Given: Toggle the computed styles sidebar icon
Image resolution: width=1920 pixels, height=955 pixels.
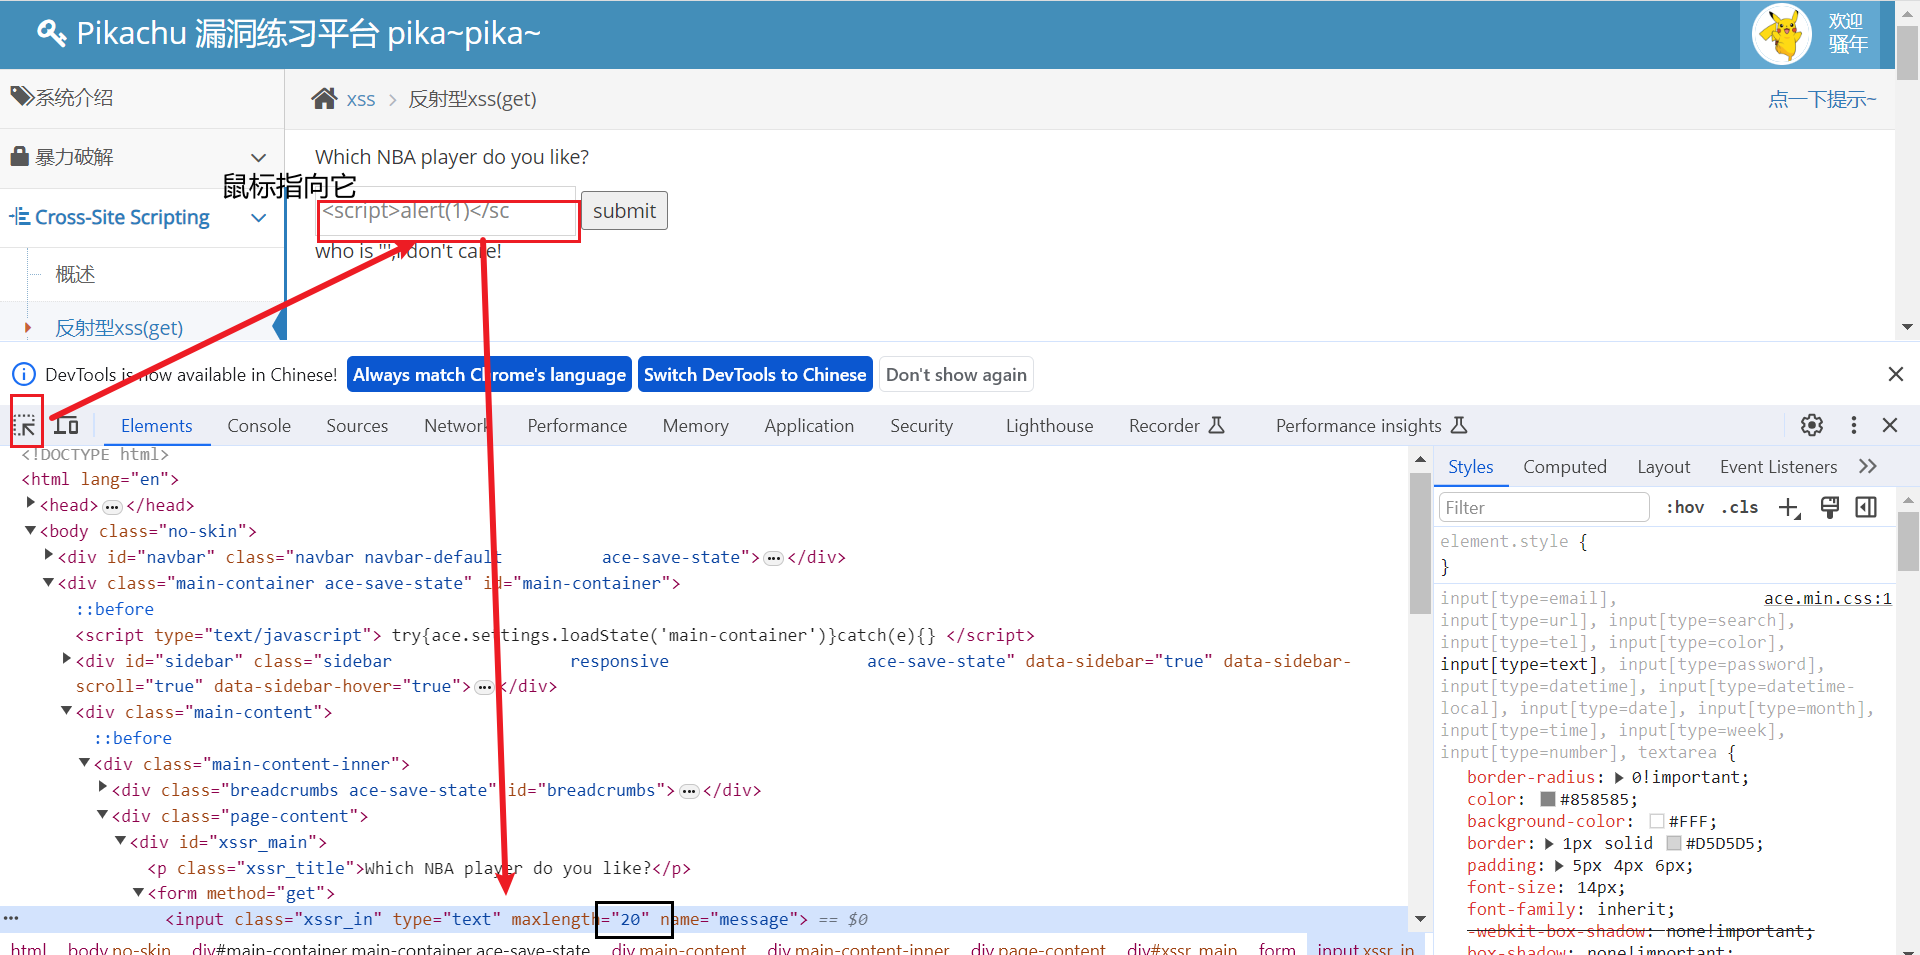Looking at the screenshot, I should coord(1866,508).
